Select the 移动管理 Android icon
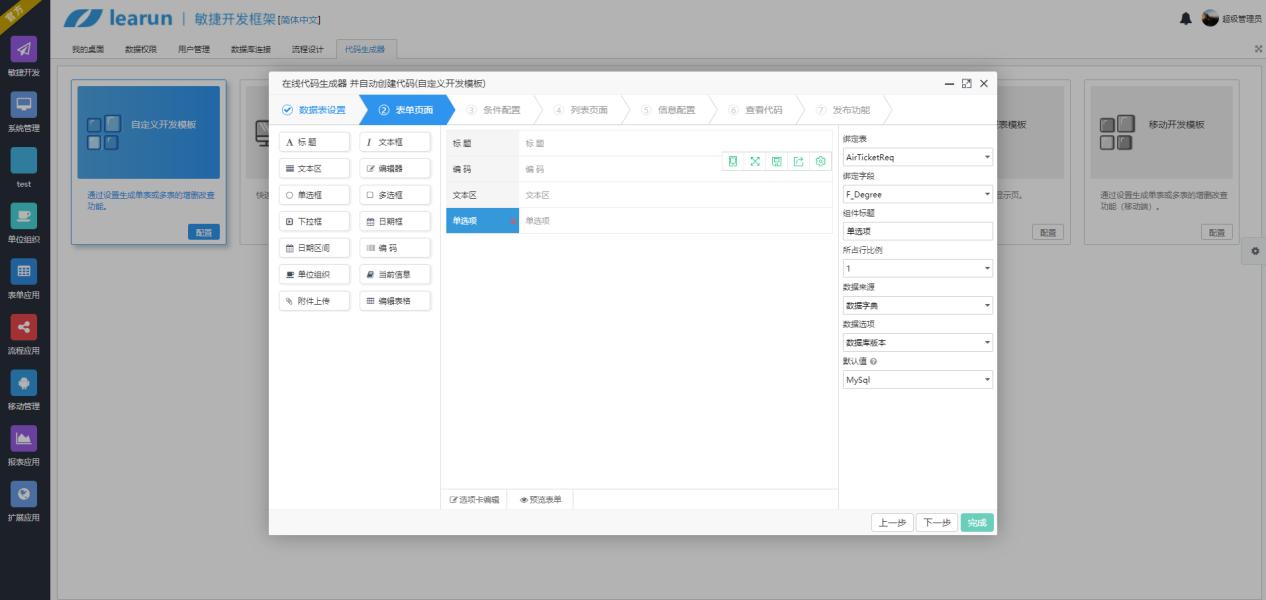This screenshot has height=600, width=1266. pyautogui.click(x=23, y=383)
